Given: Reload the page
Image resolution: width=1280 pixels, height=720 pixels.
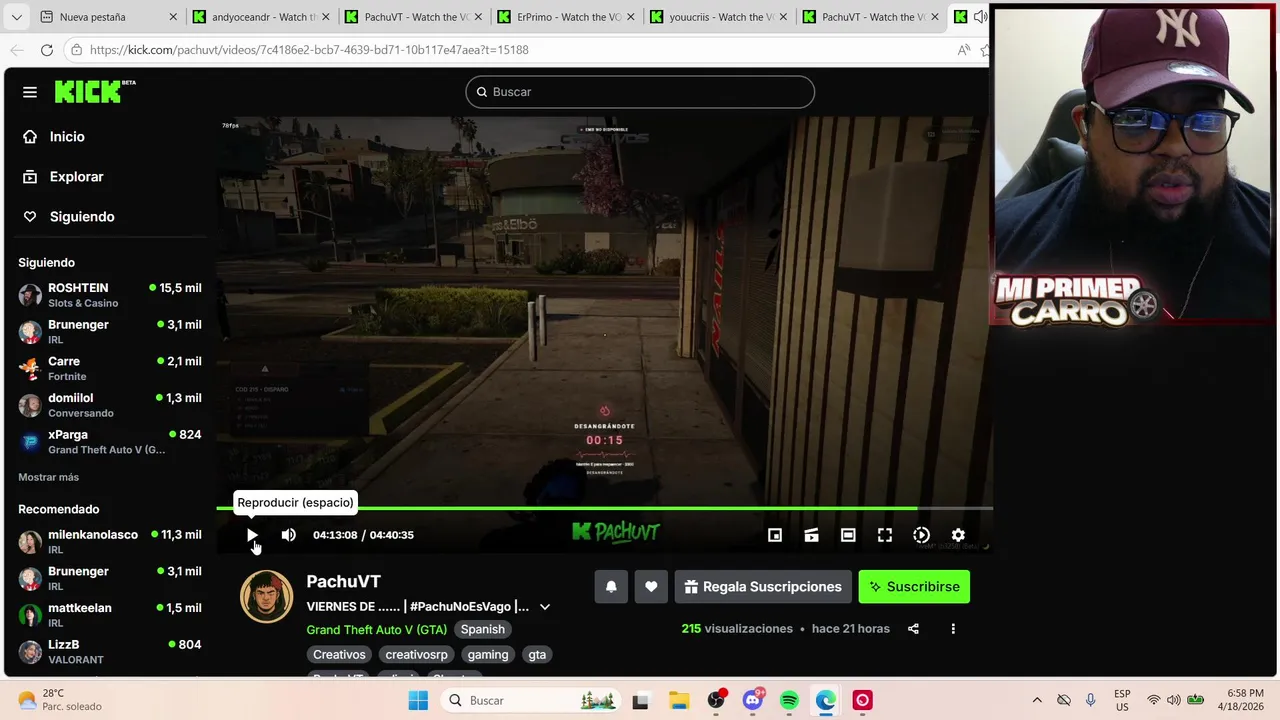Looking at the screenshot, I should (x=47, y=50).
